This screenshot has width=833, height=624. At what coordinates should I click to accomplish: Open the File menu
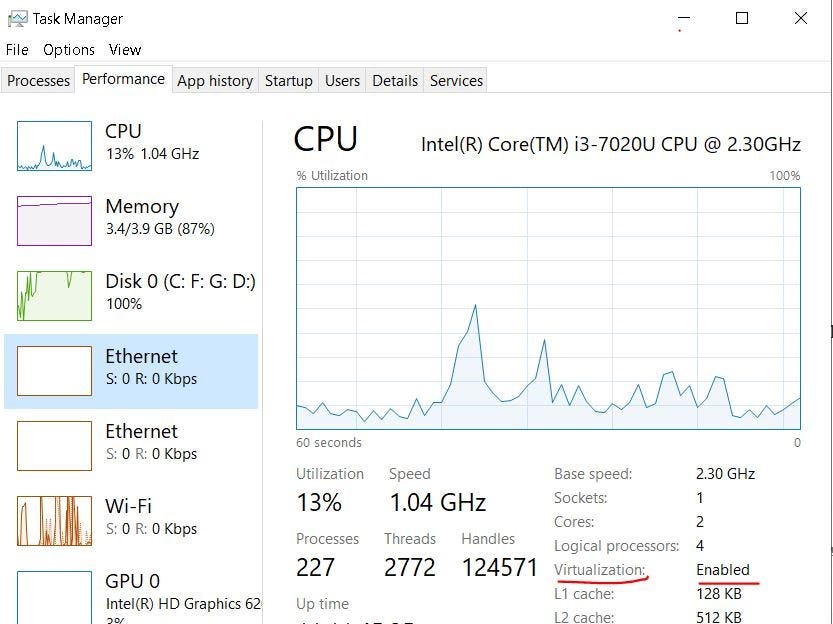[16, 49]
